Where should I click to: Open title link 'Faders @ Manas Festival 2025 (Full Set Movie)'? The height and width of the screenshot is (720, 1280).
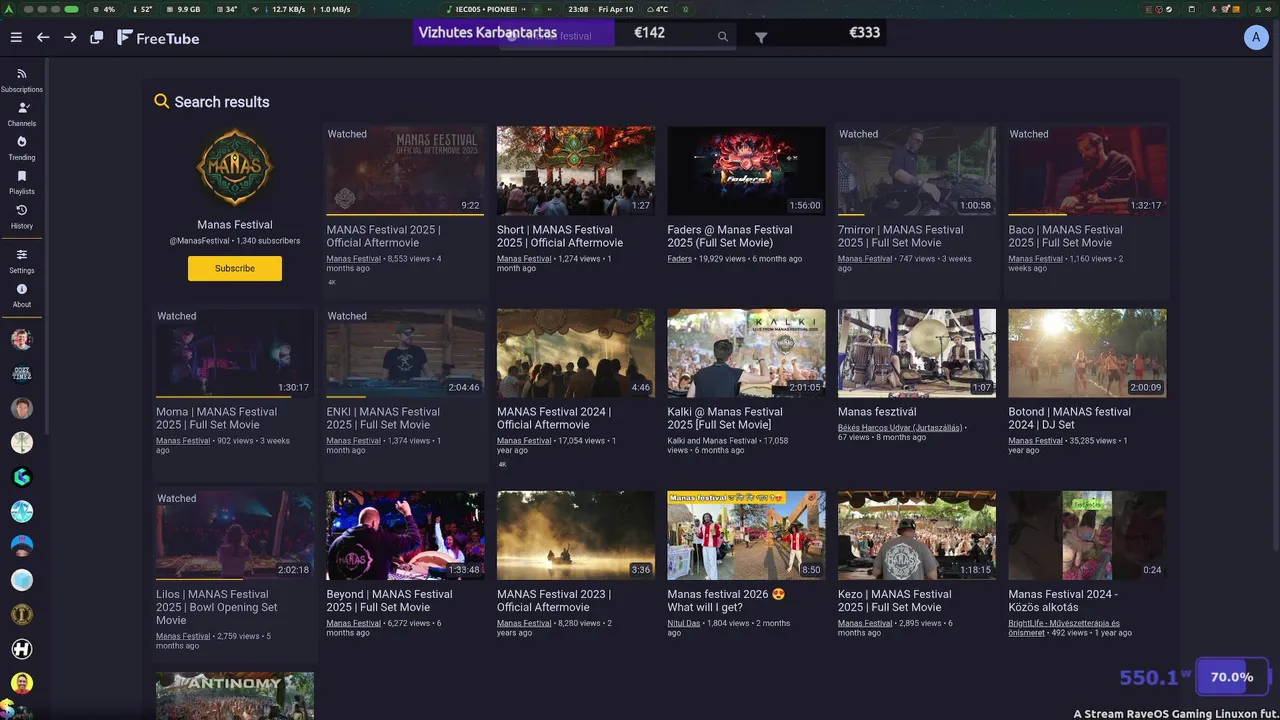pos(730,236)
